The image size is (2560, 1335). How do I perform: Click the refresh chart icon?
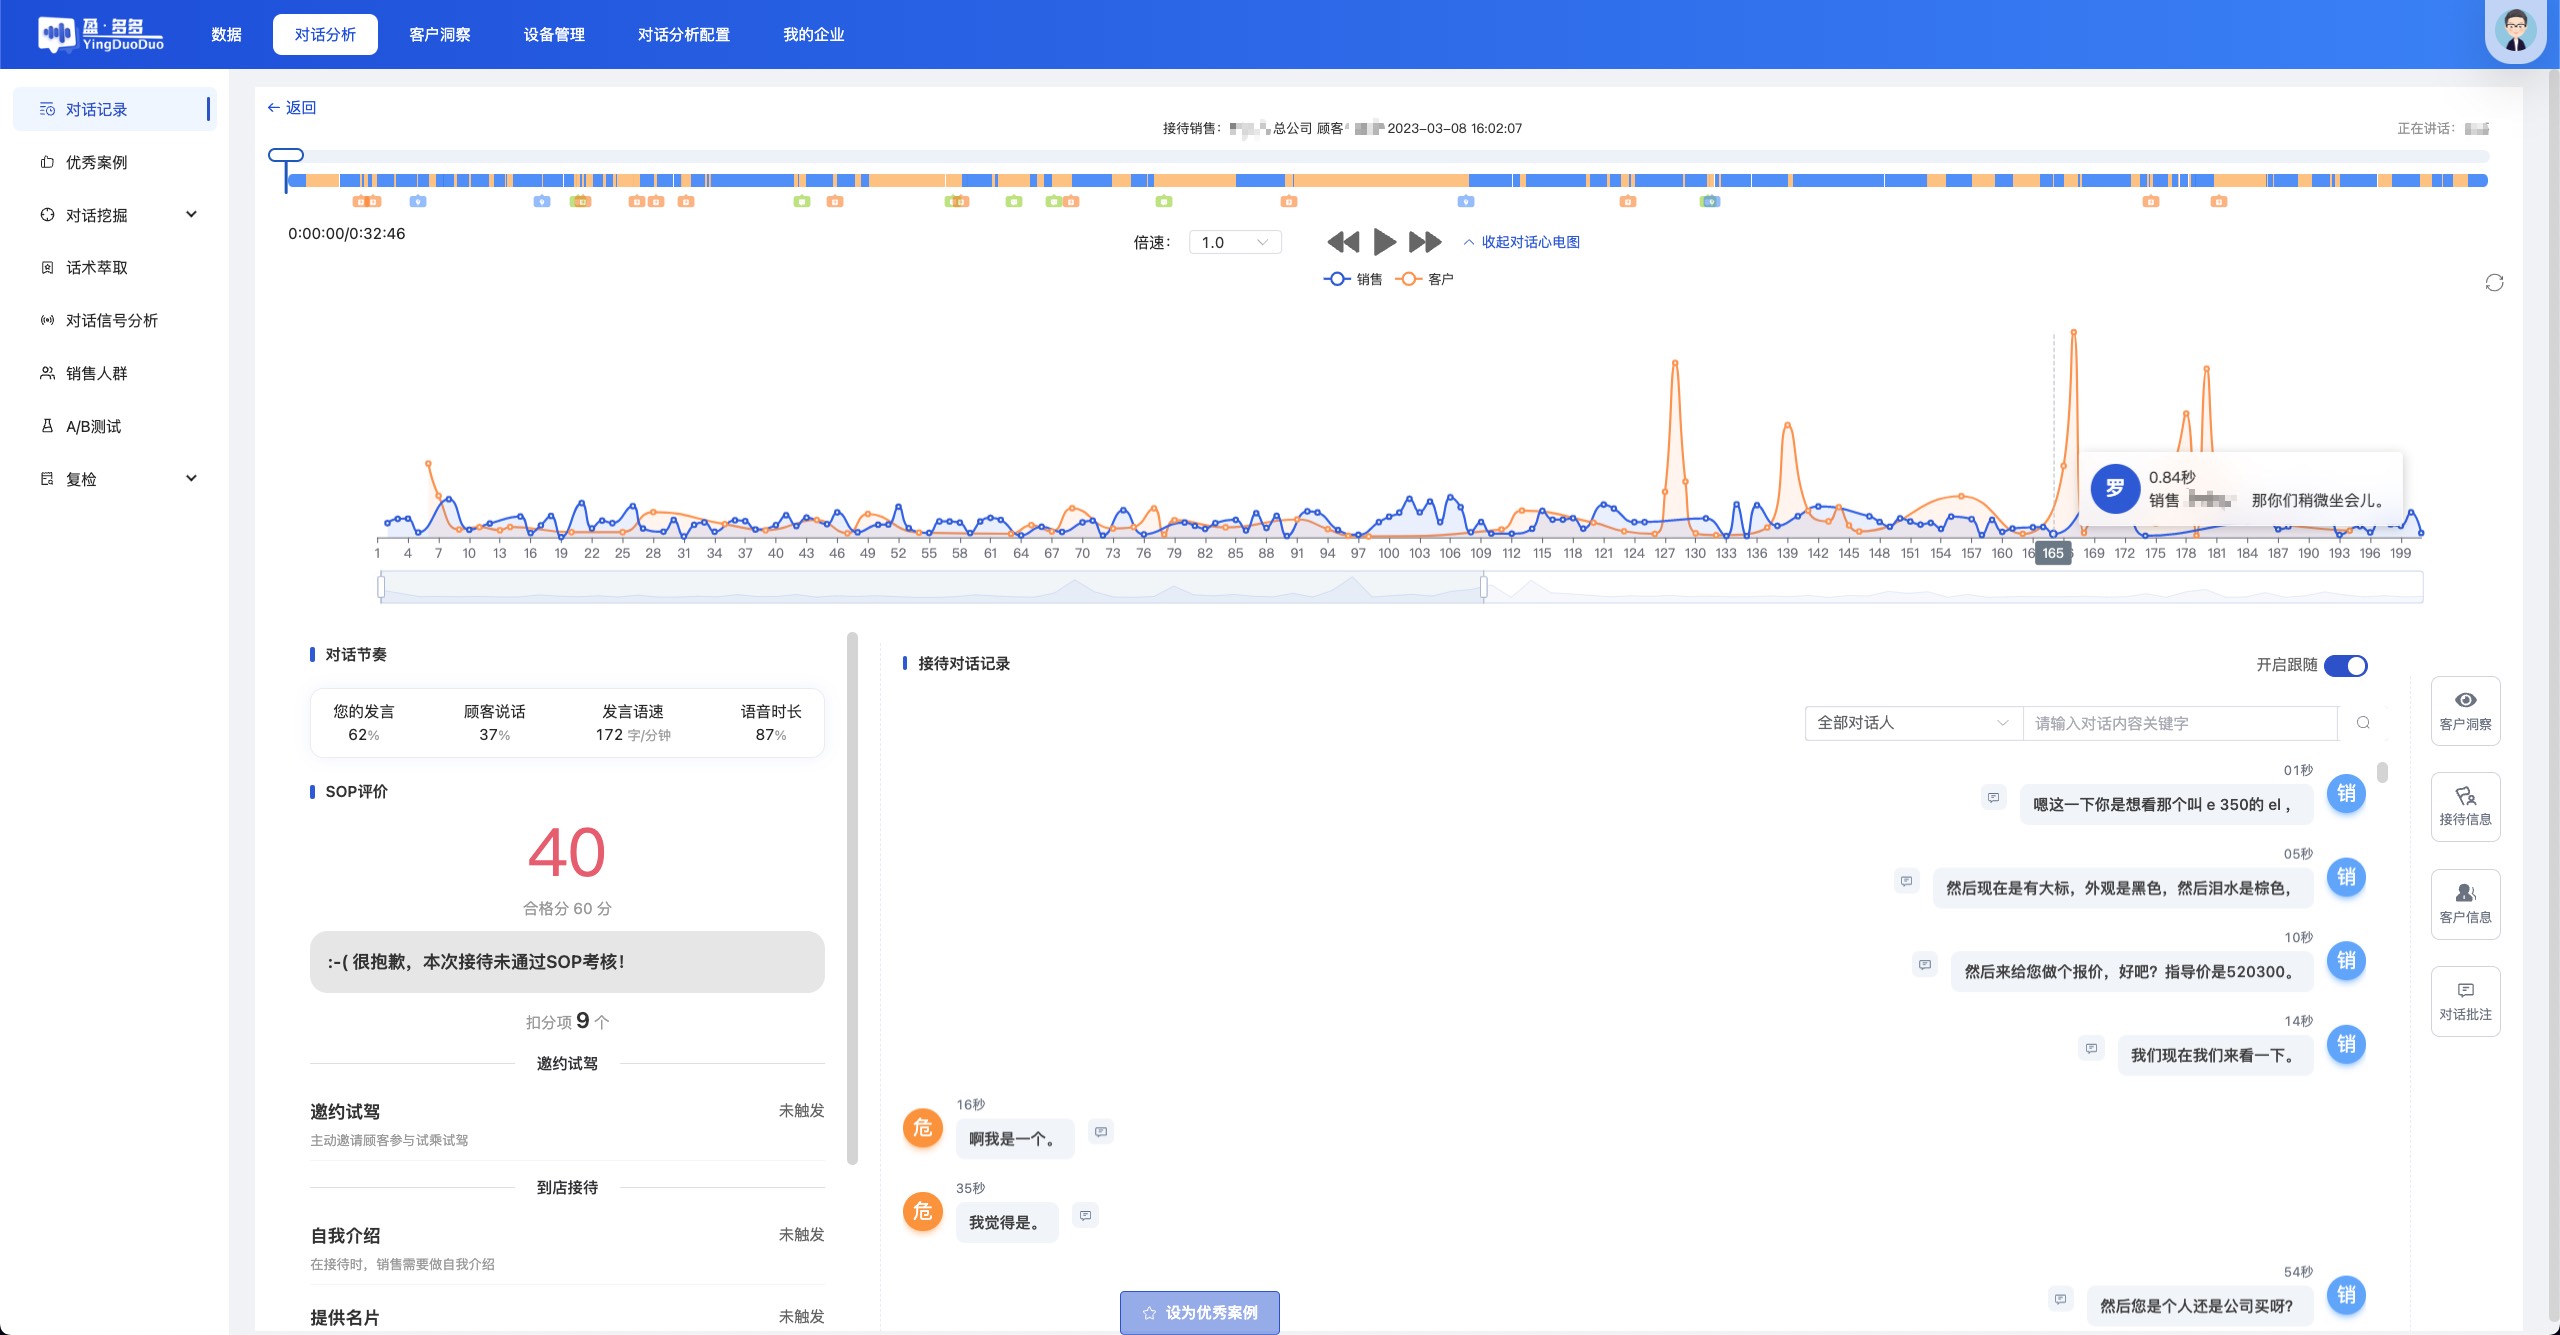(x=2494, y=283)
